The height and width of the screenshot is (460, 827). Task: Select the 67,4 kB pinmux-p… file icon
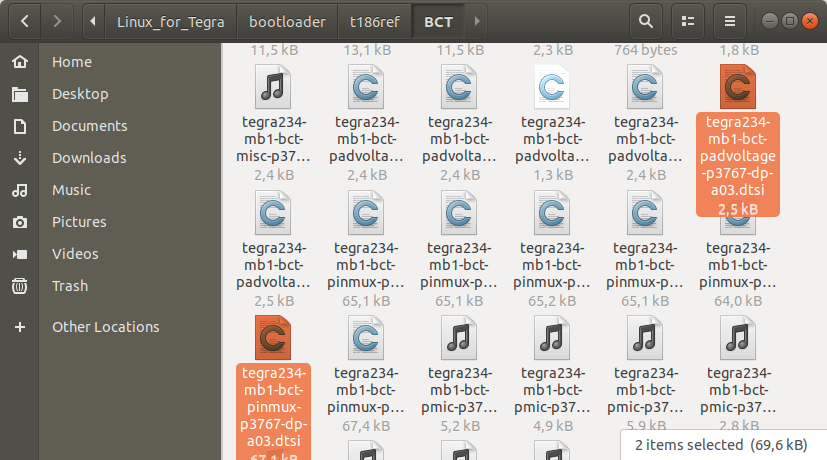(x=366, y=338)
